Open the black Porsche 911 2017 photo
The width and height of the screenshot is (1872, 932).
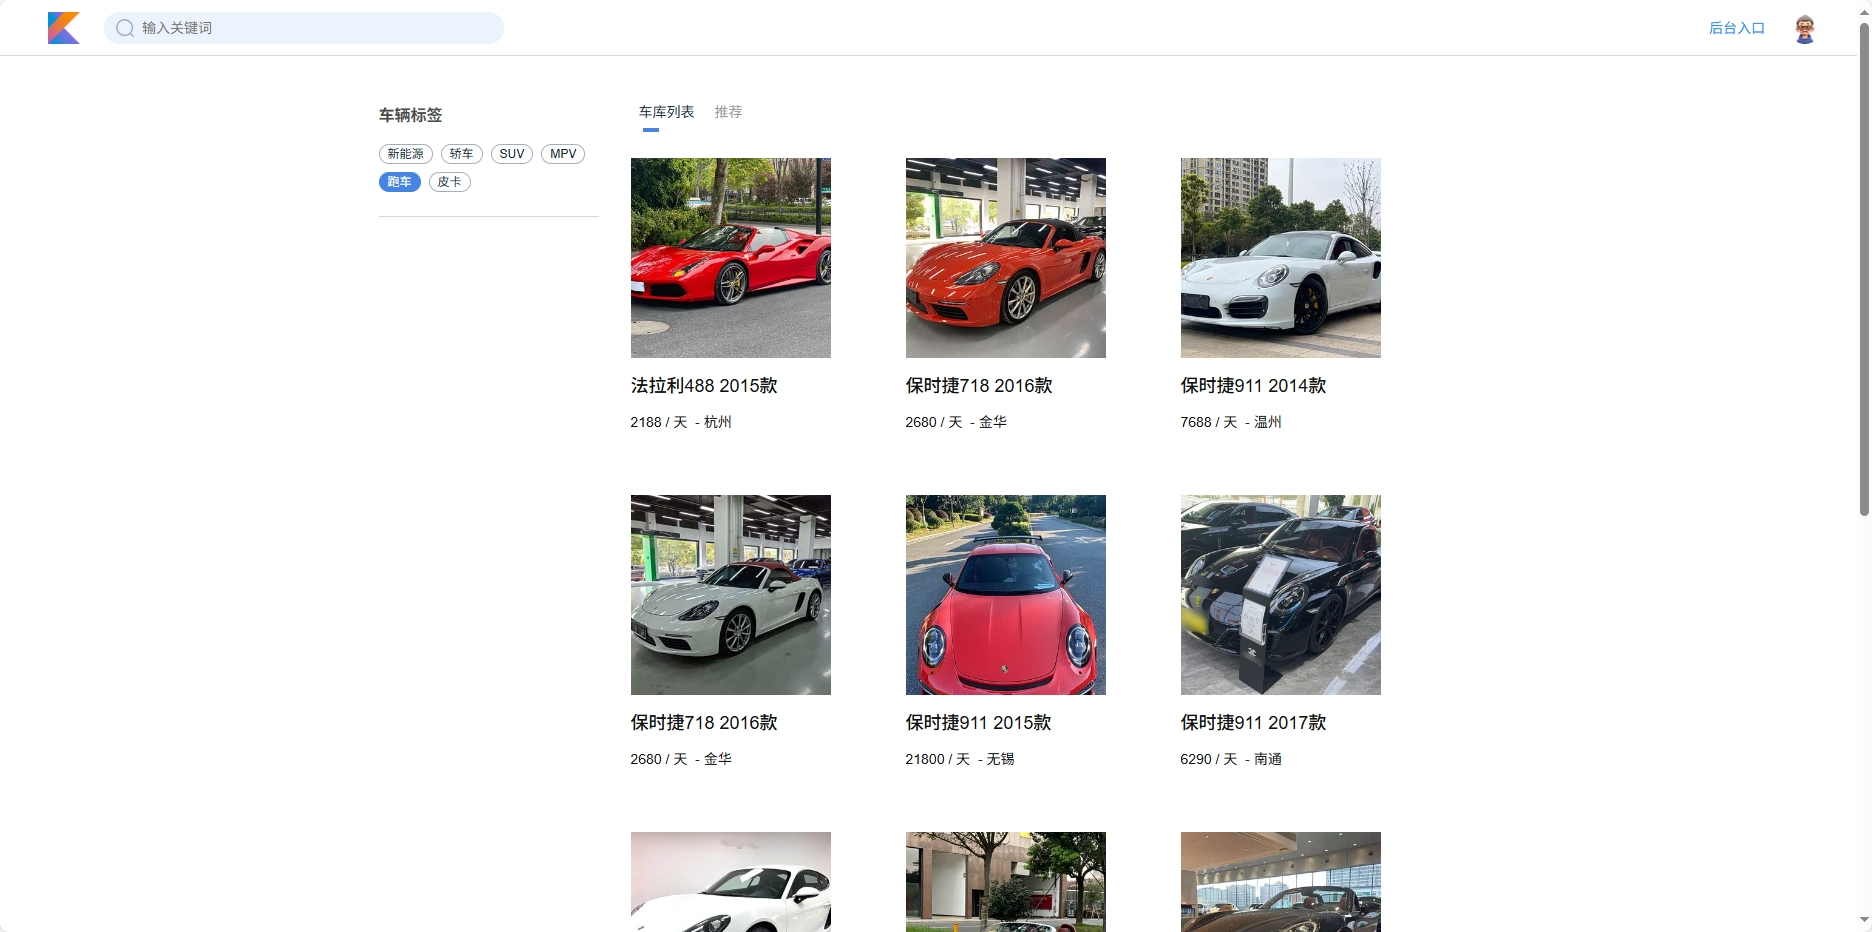(x=1281, y=595)
